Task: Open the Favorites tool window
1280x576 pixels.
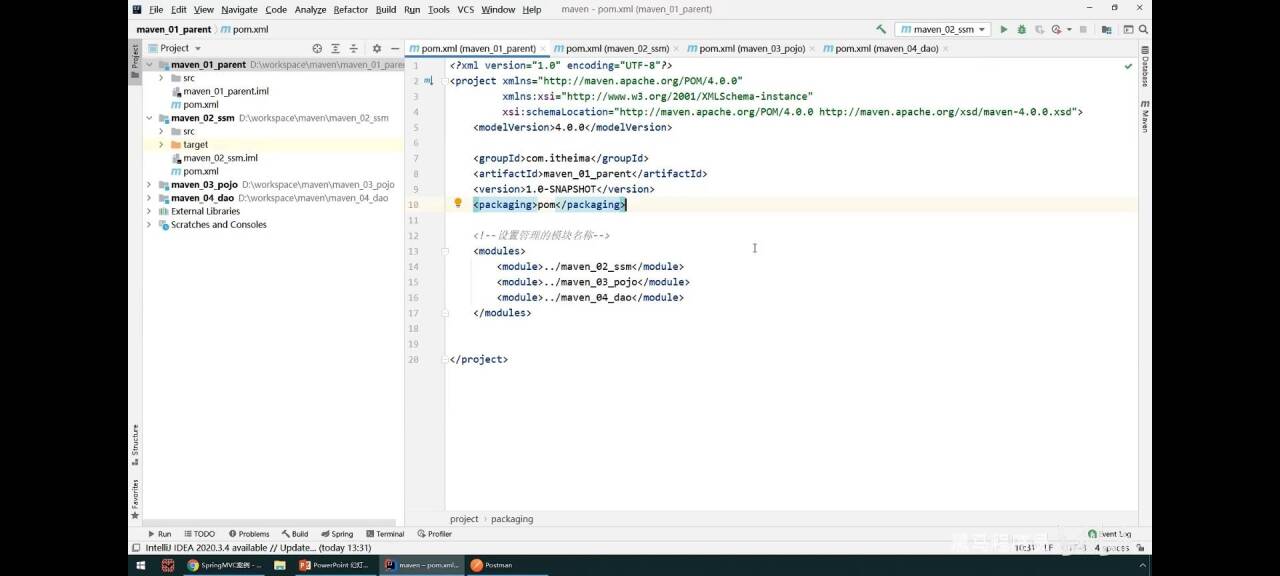Action: [x=135, y=498]
